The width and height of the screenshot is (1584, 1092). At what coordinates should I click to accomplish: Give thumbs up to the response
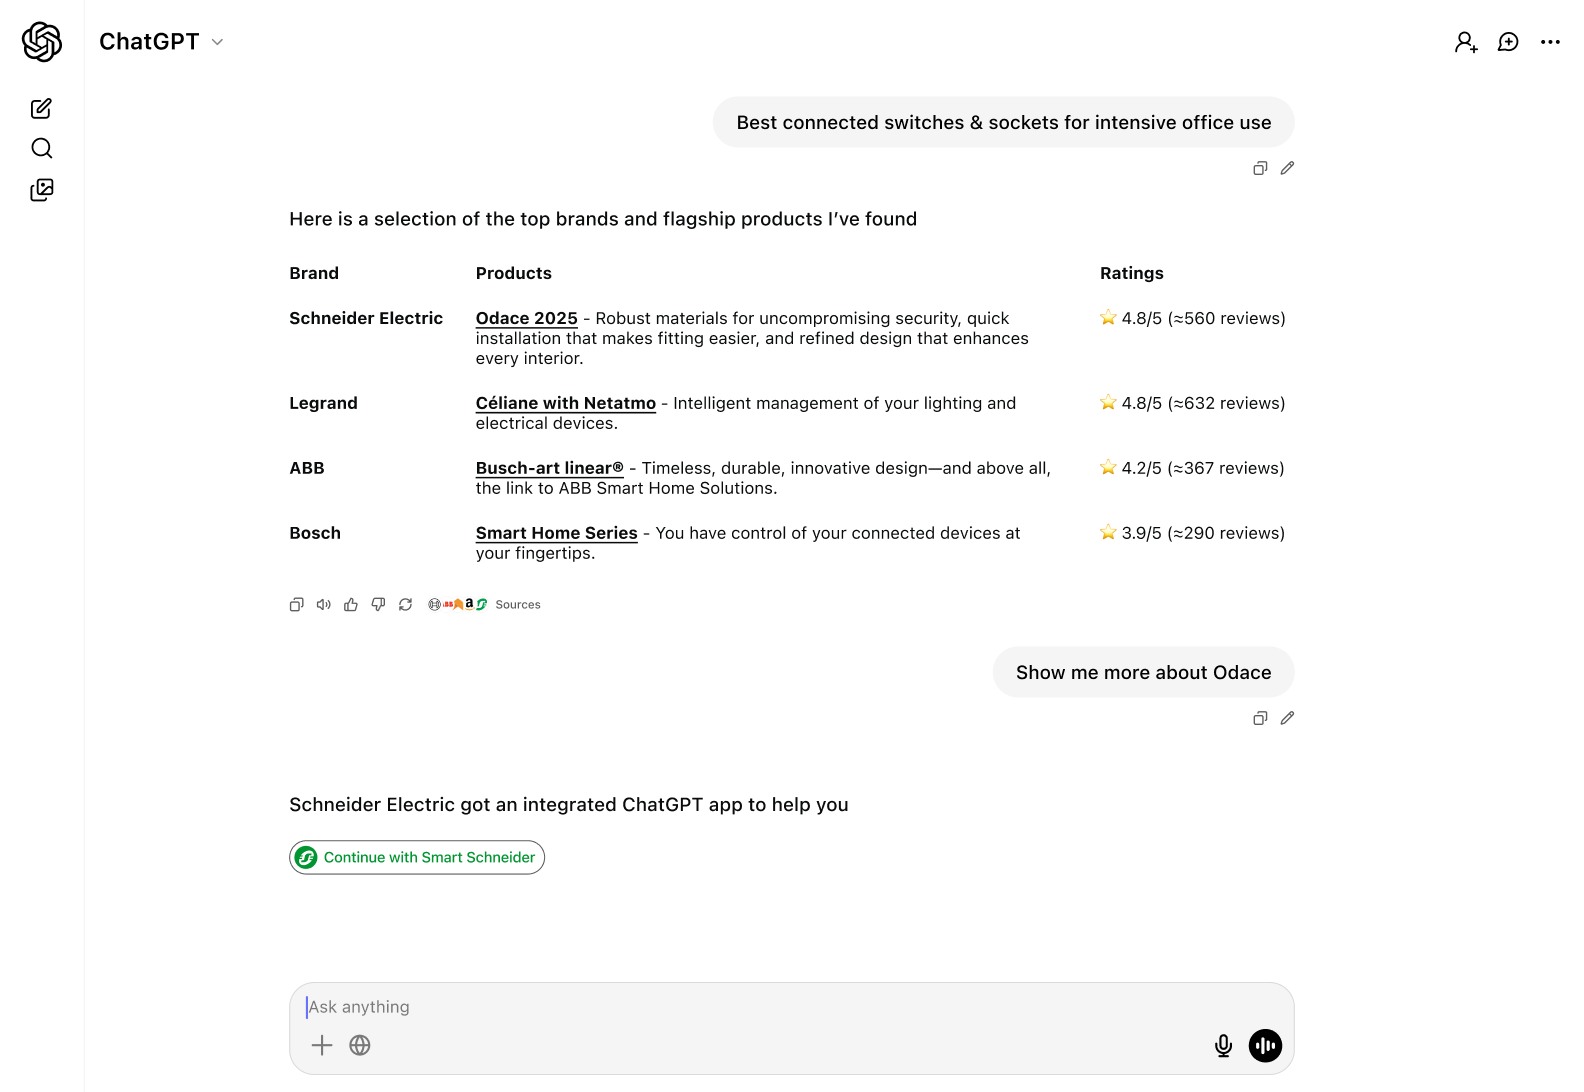coord(351,604)
